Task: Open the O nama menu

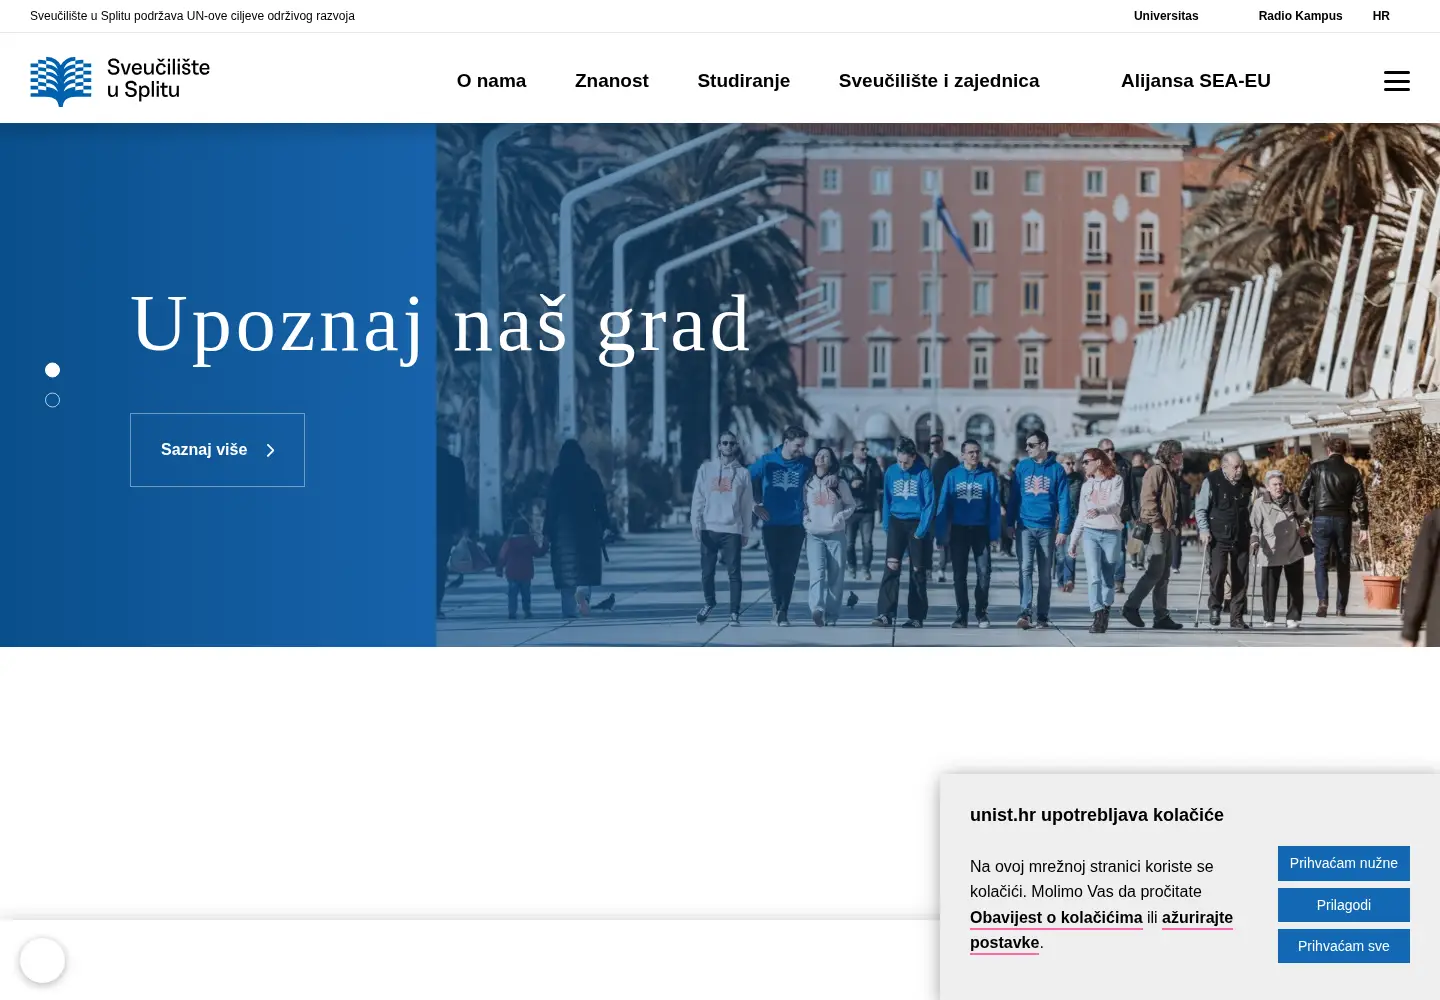Action: point(491,81)
